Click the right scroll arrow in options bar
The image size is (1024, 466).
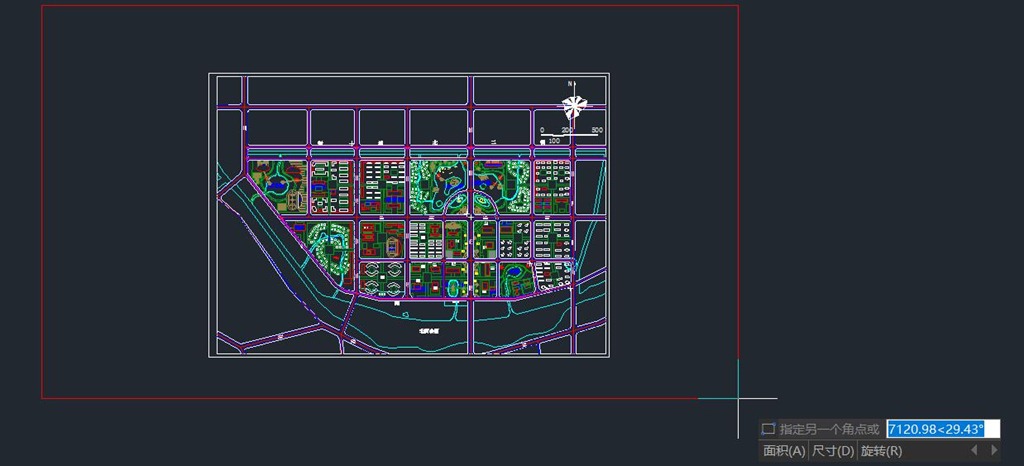click(996, 451)
